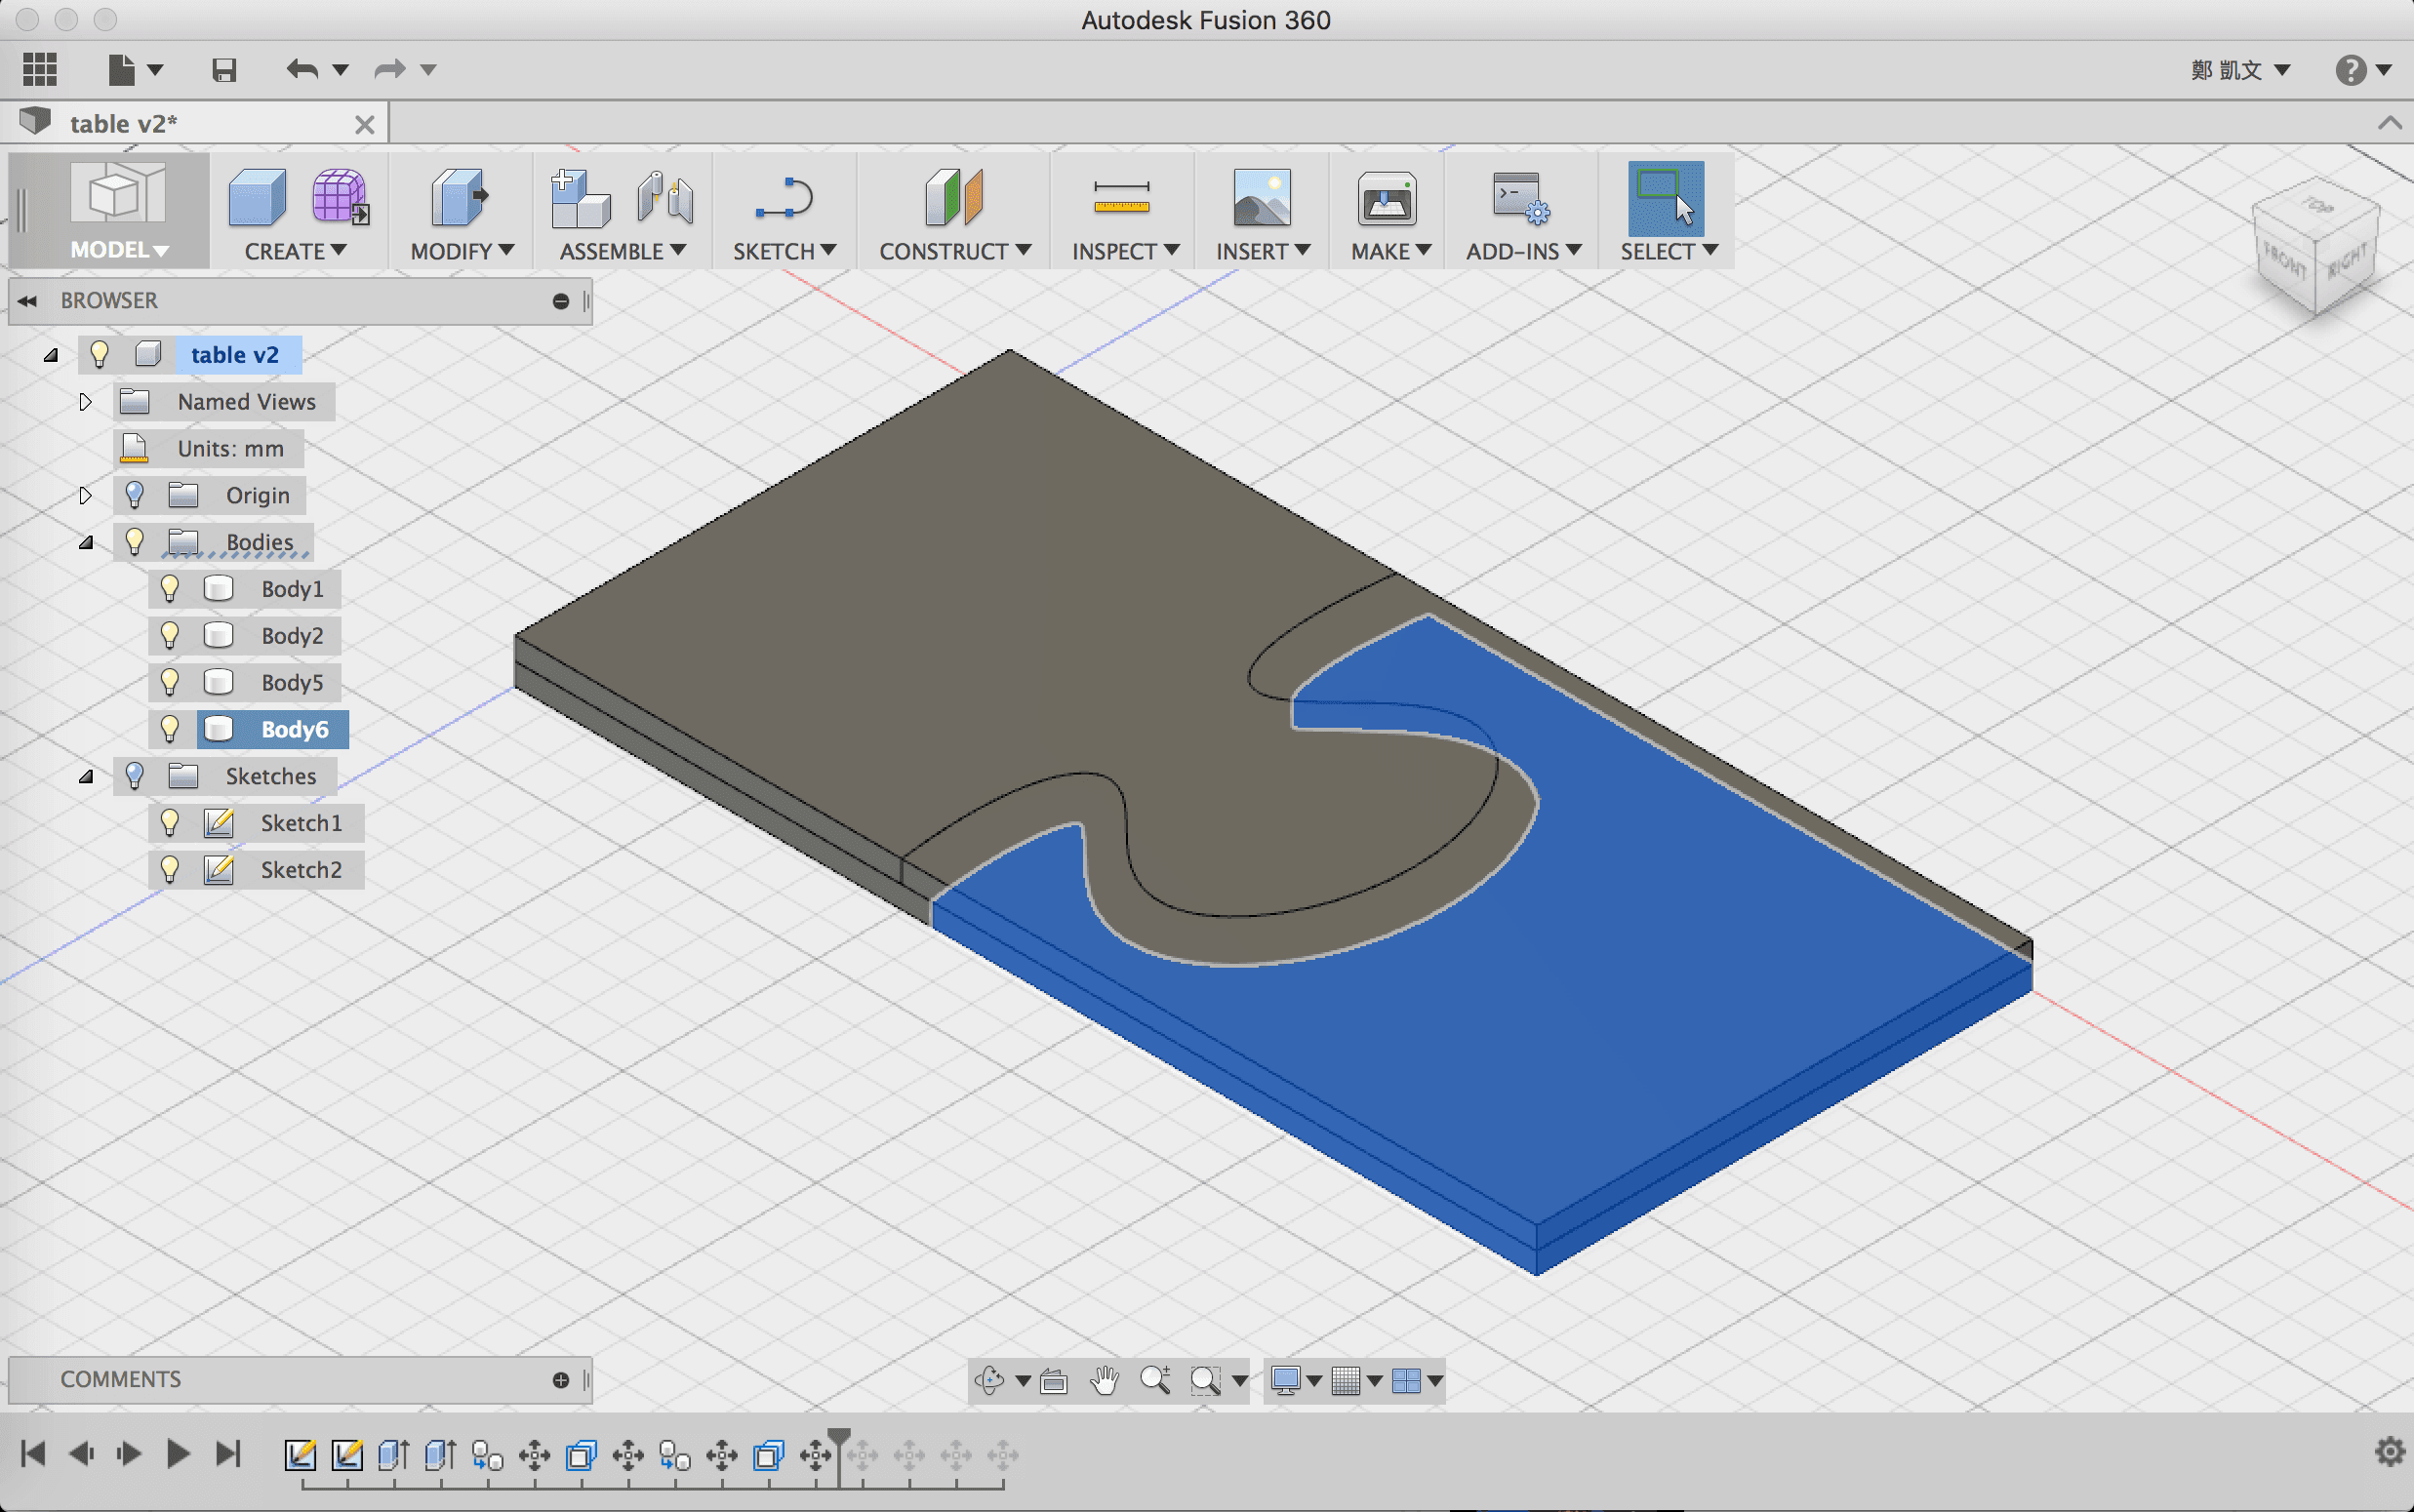Redo the last undone action
This screenshot has width=2414, height=1512.
tap(389, 69)
